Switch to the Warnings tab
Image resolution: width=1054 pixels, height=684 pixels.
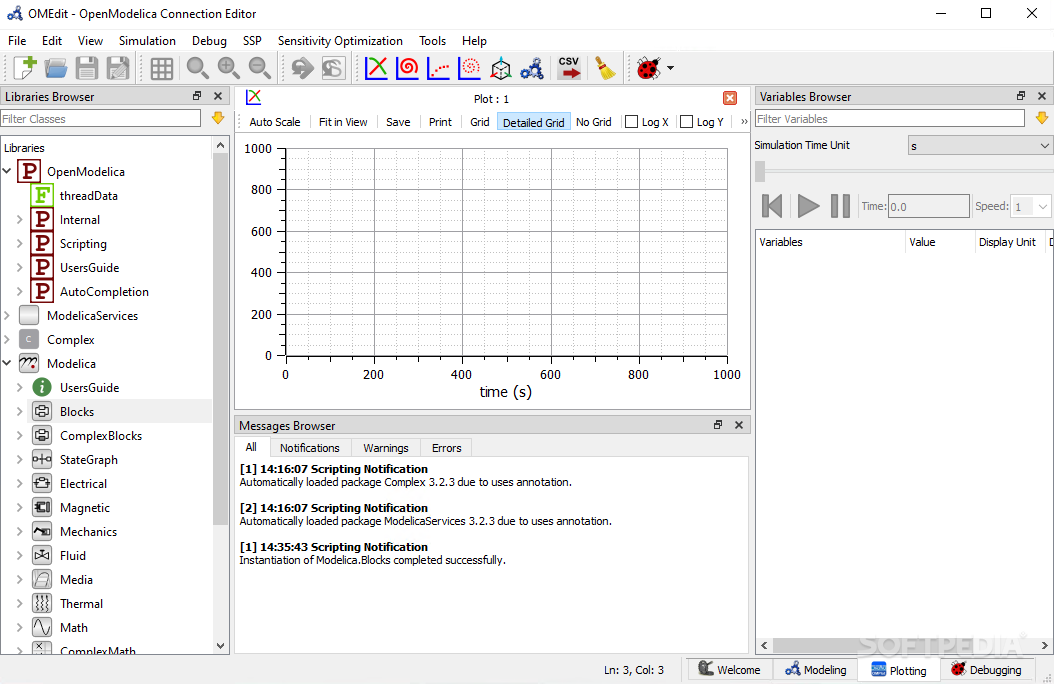(x=386, y=447)
